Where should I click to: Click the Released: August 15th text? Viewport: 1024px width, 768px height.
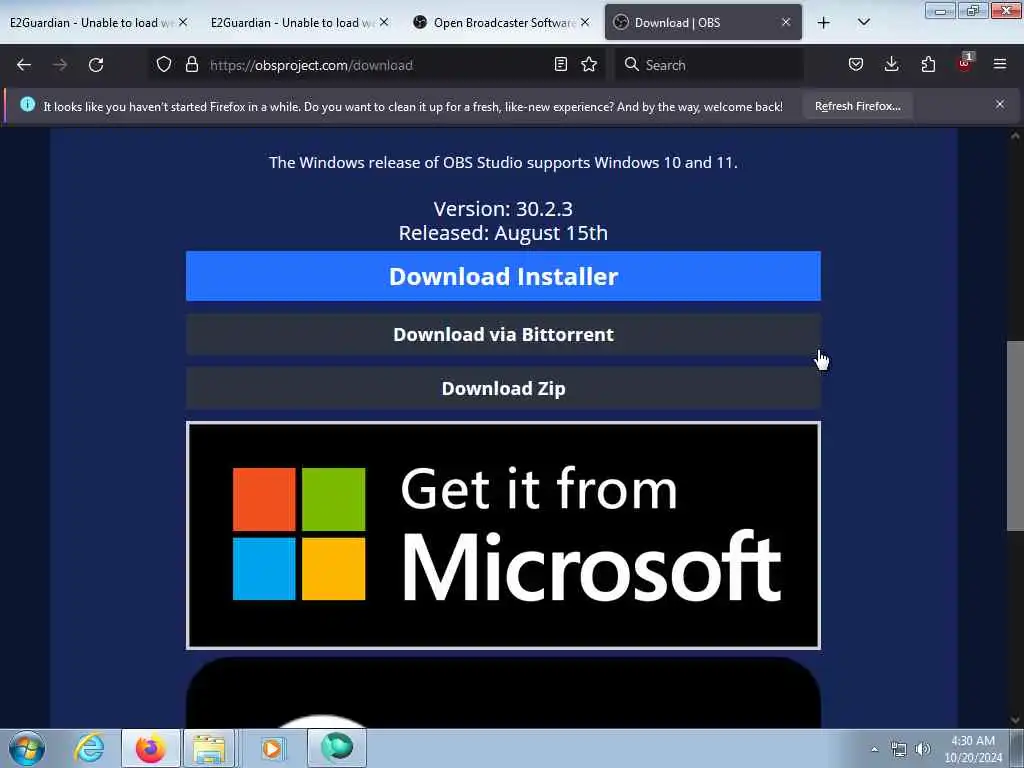tap(503, 233)
